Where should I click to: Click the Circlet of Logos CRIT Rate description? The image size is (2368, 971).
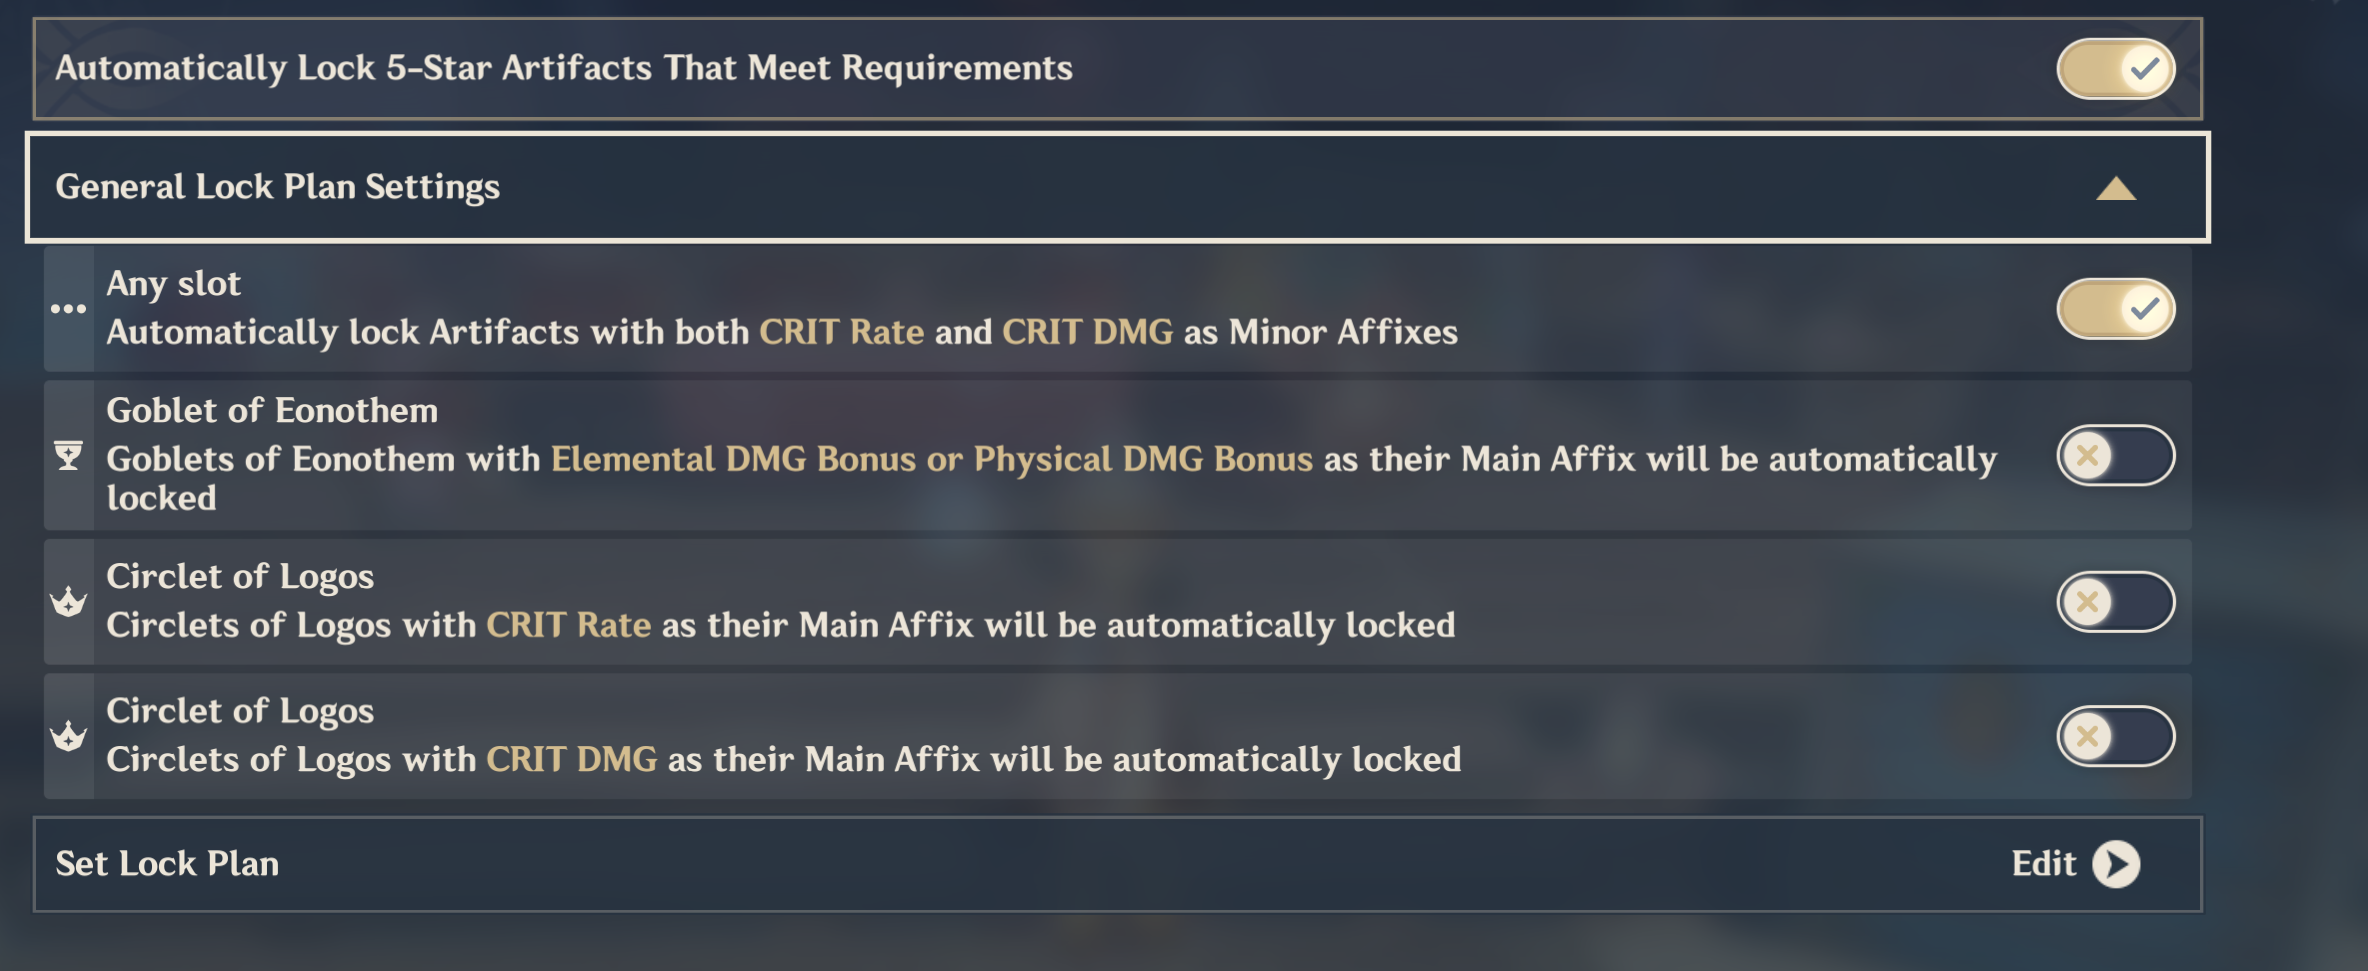(781, 625)
